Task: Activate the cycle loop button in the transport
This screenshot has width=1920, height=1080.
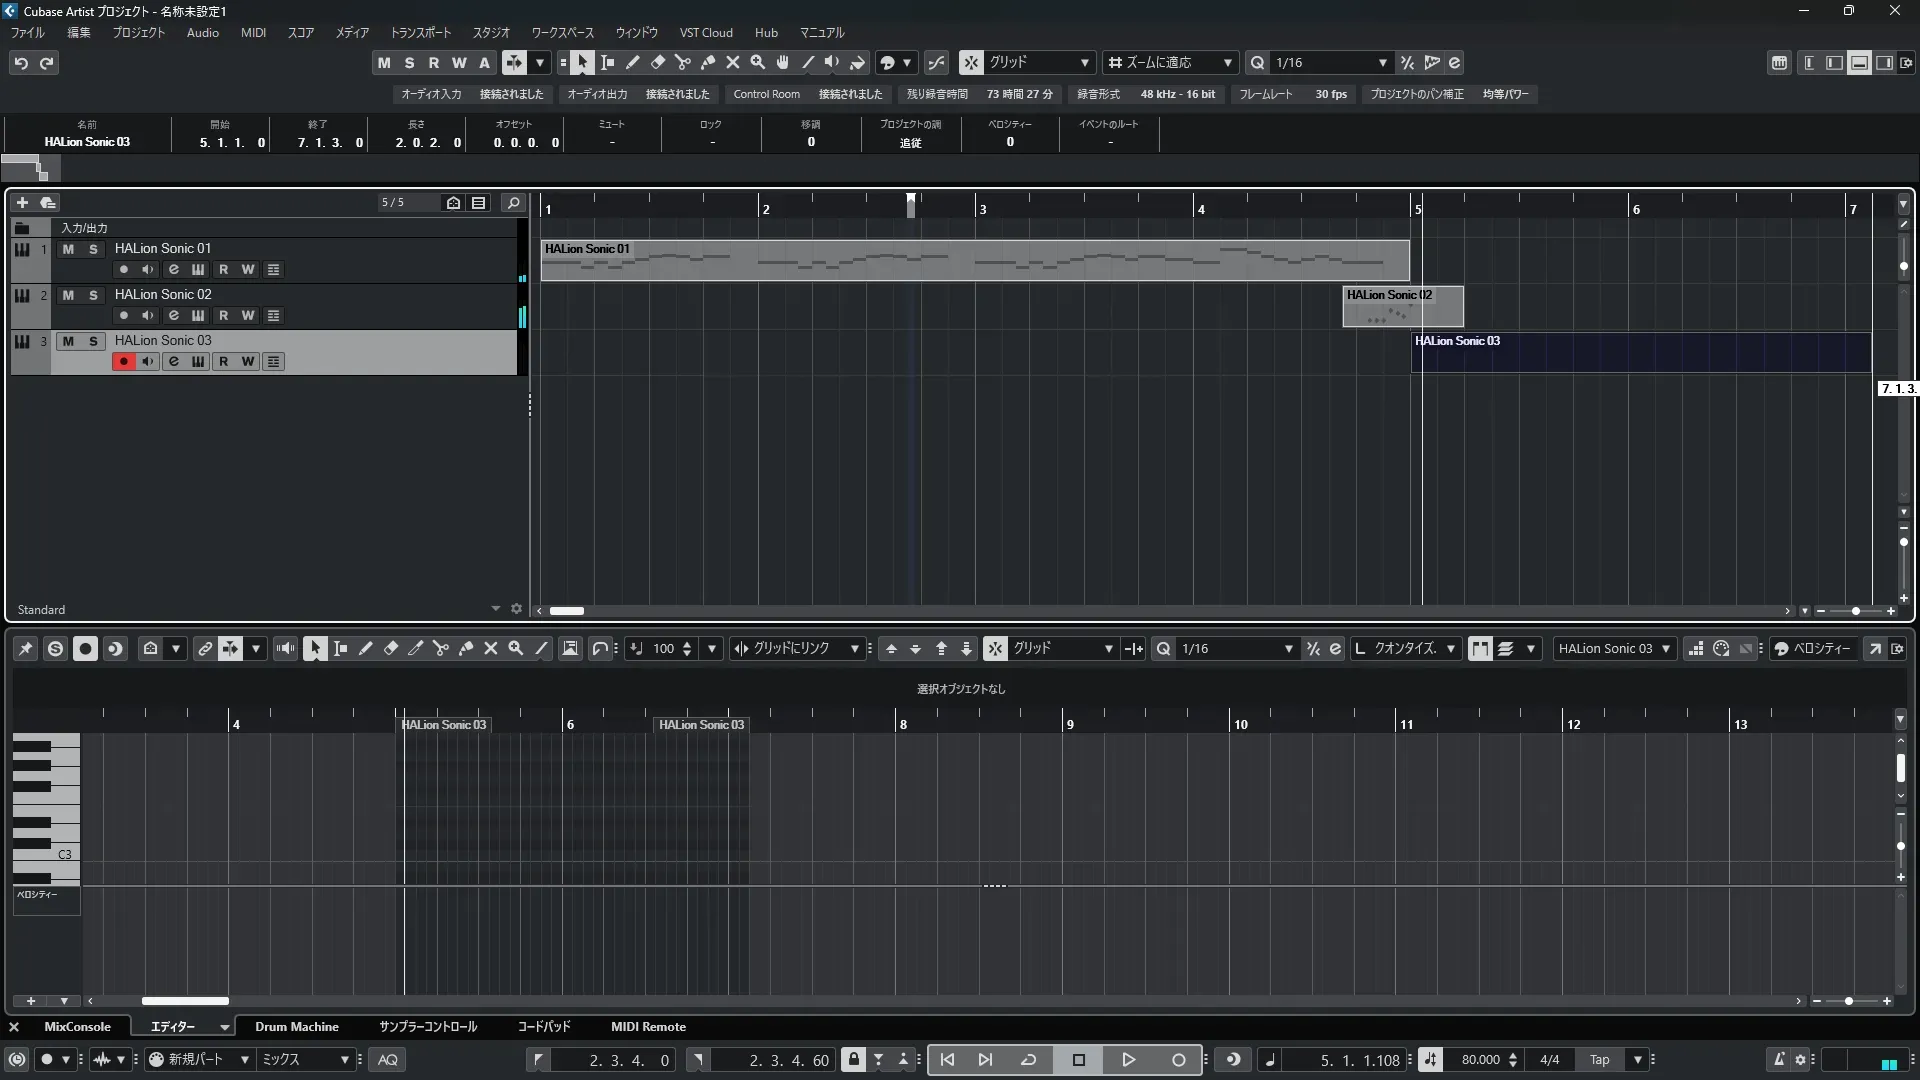Action: 1028,1060
